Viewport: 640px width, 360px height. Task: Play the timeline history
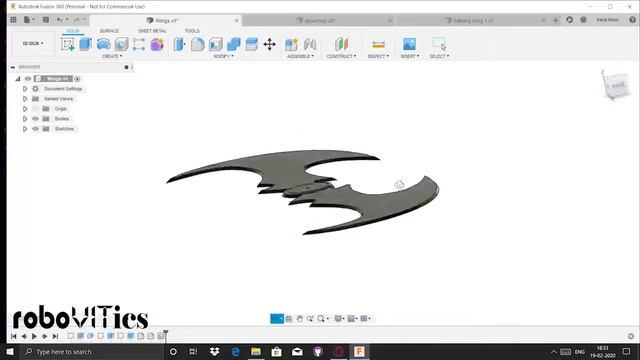pyautogui.click(x=34, y=336)
